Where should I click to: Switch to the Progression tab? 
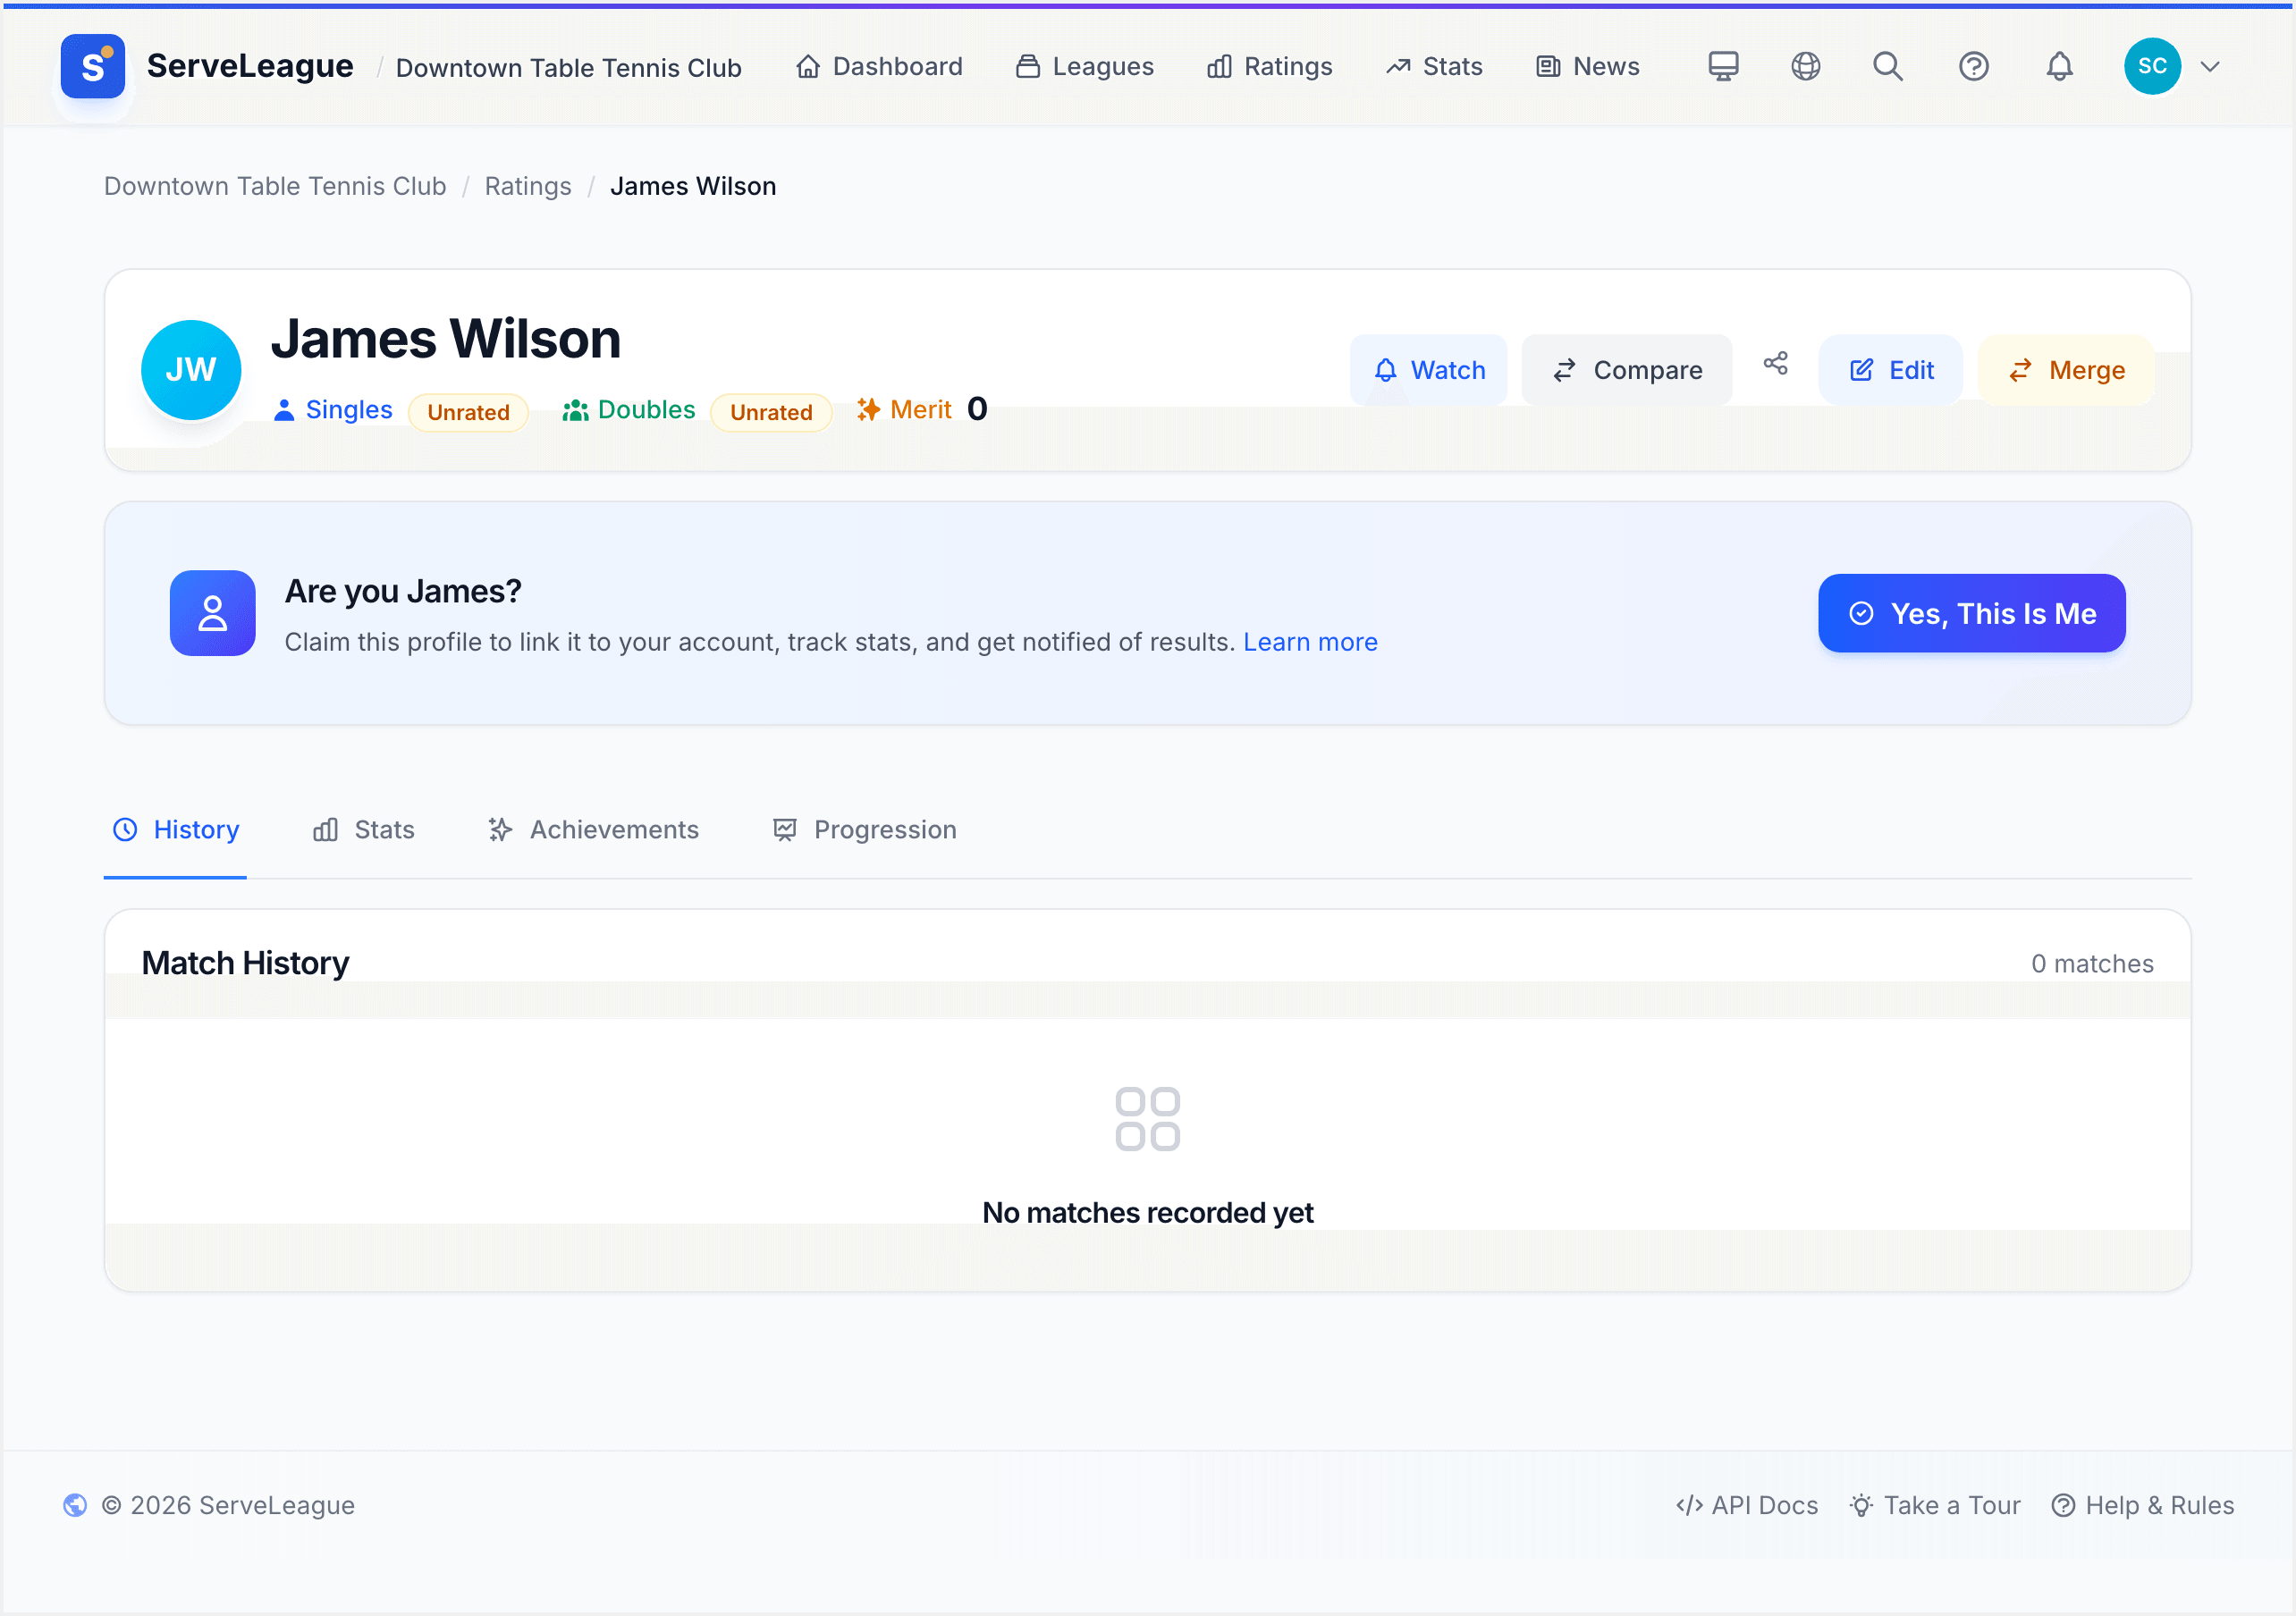tap(865, 829)
